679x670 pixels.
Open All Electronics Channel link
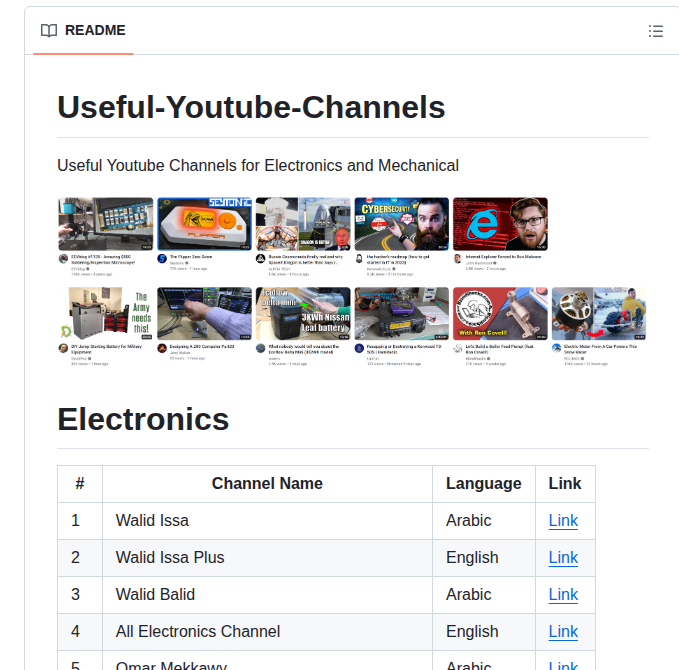pyautogui.click(x=563, y=631)
